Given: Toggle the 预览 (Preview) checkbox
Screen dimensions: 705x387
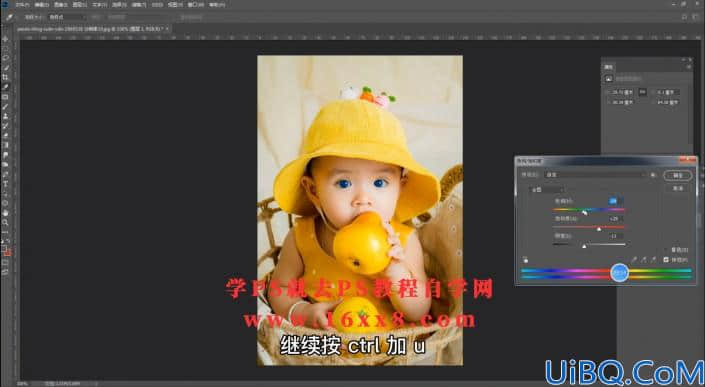Looking at the screenshot, I should tap(666, 260).
